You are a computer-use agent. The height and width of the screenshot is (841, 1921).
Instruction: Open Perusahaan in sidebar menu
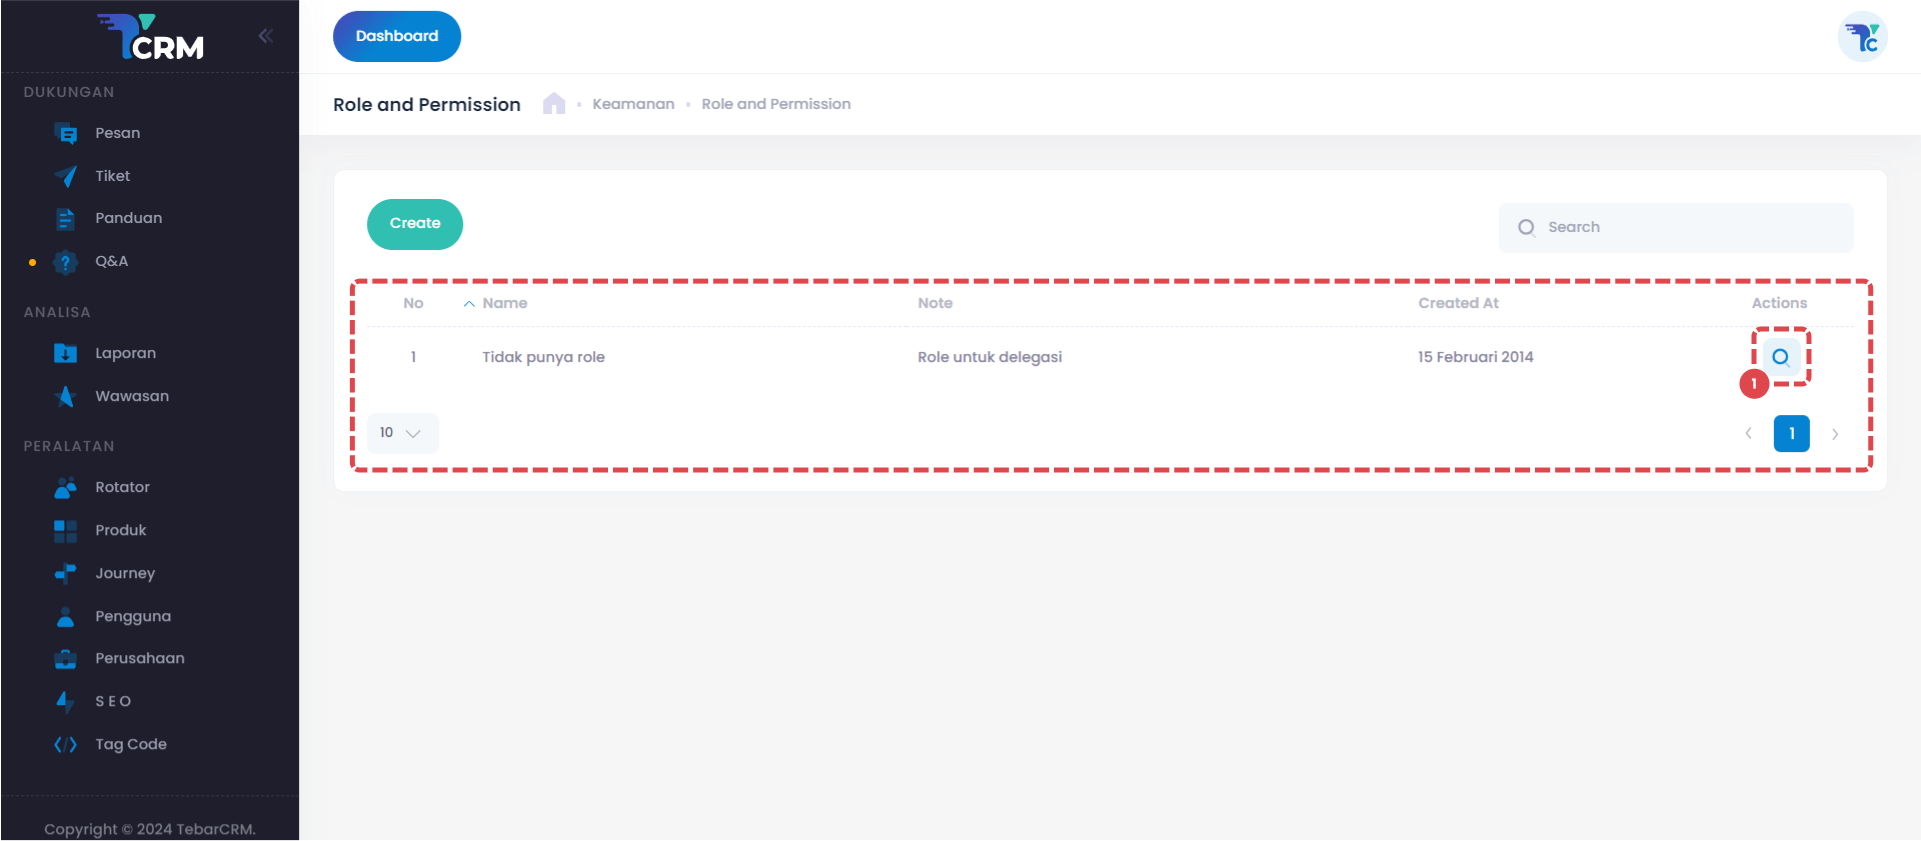pos(139,658)
